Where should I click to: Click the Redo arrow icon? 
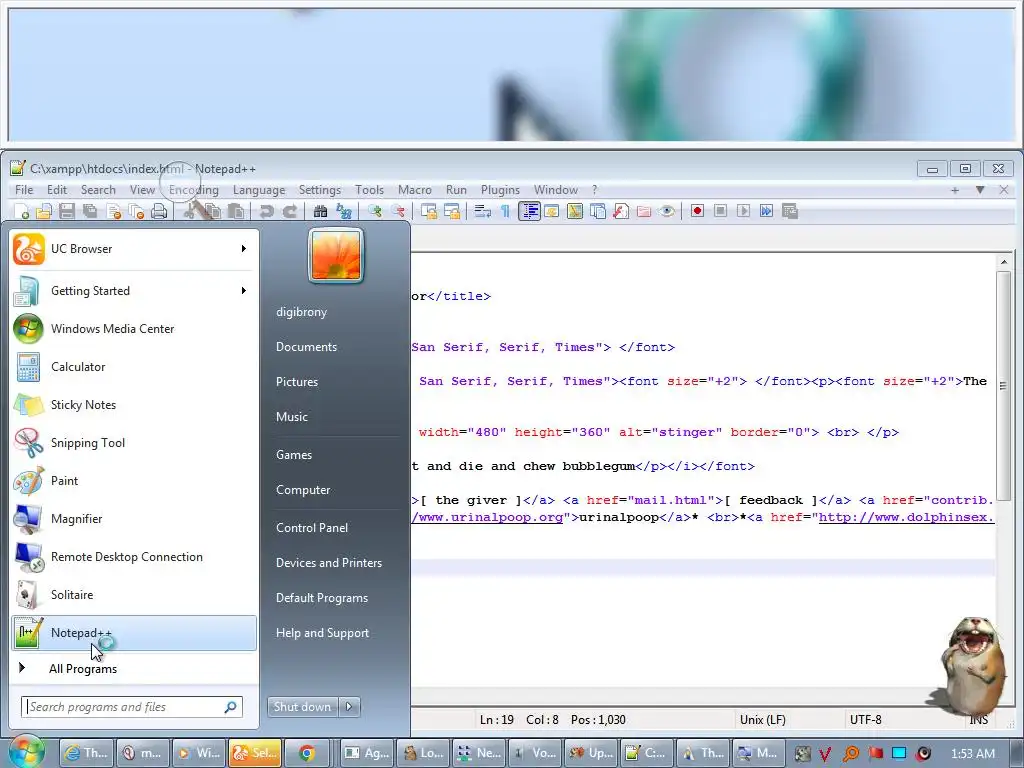[x=289, y=211]
